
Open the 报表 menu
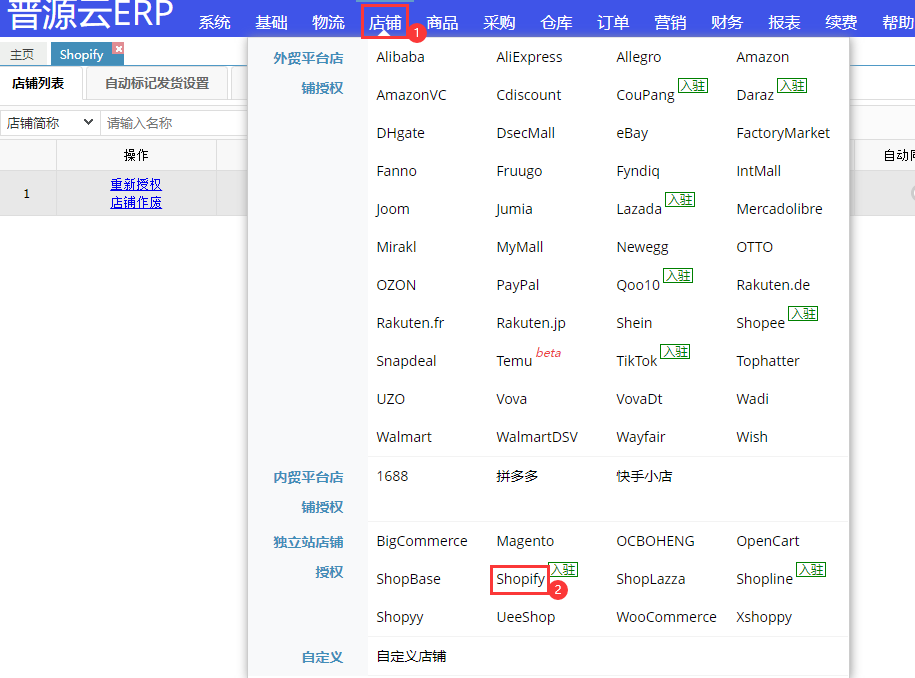(784, 22)
